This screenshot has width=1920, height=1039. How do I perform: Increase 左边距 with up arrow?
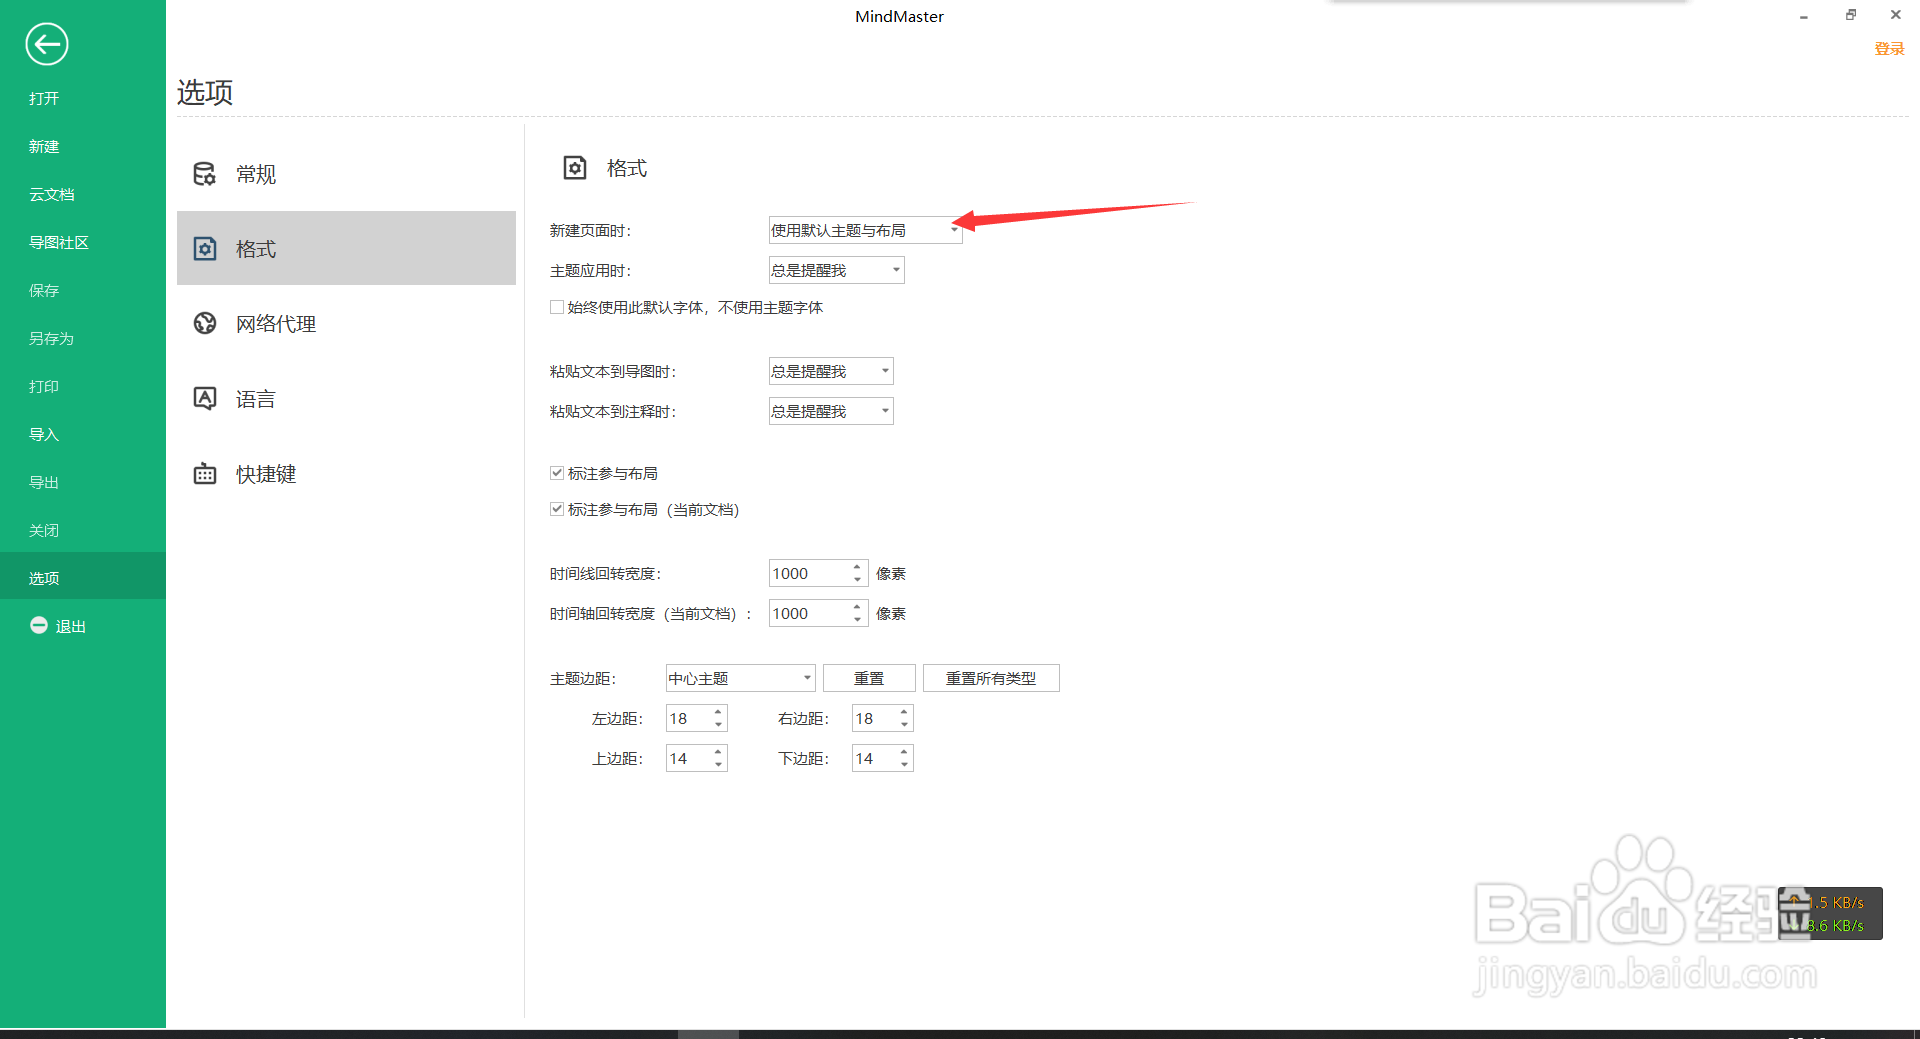(718, 712)
